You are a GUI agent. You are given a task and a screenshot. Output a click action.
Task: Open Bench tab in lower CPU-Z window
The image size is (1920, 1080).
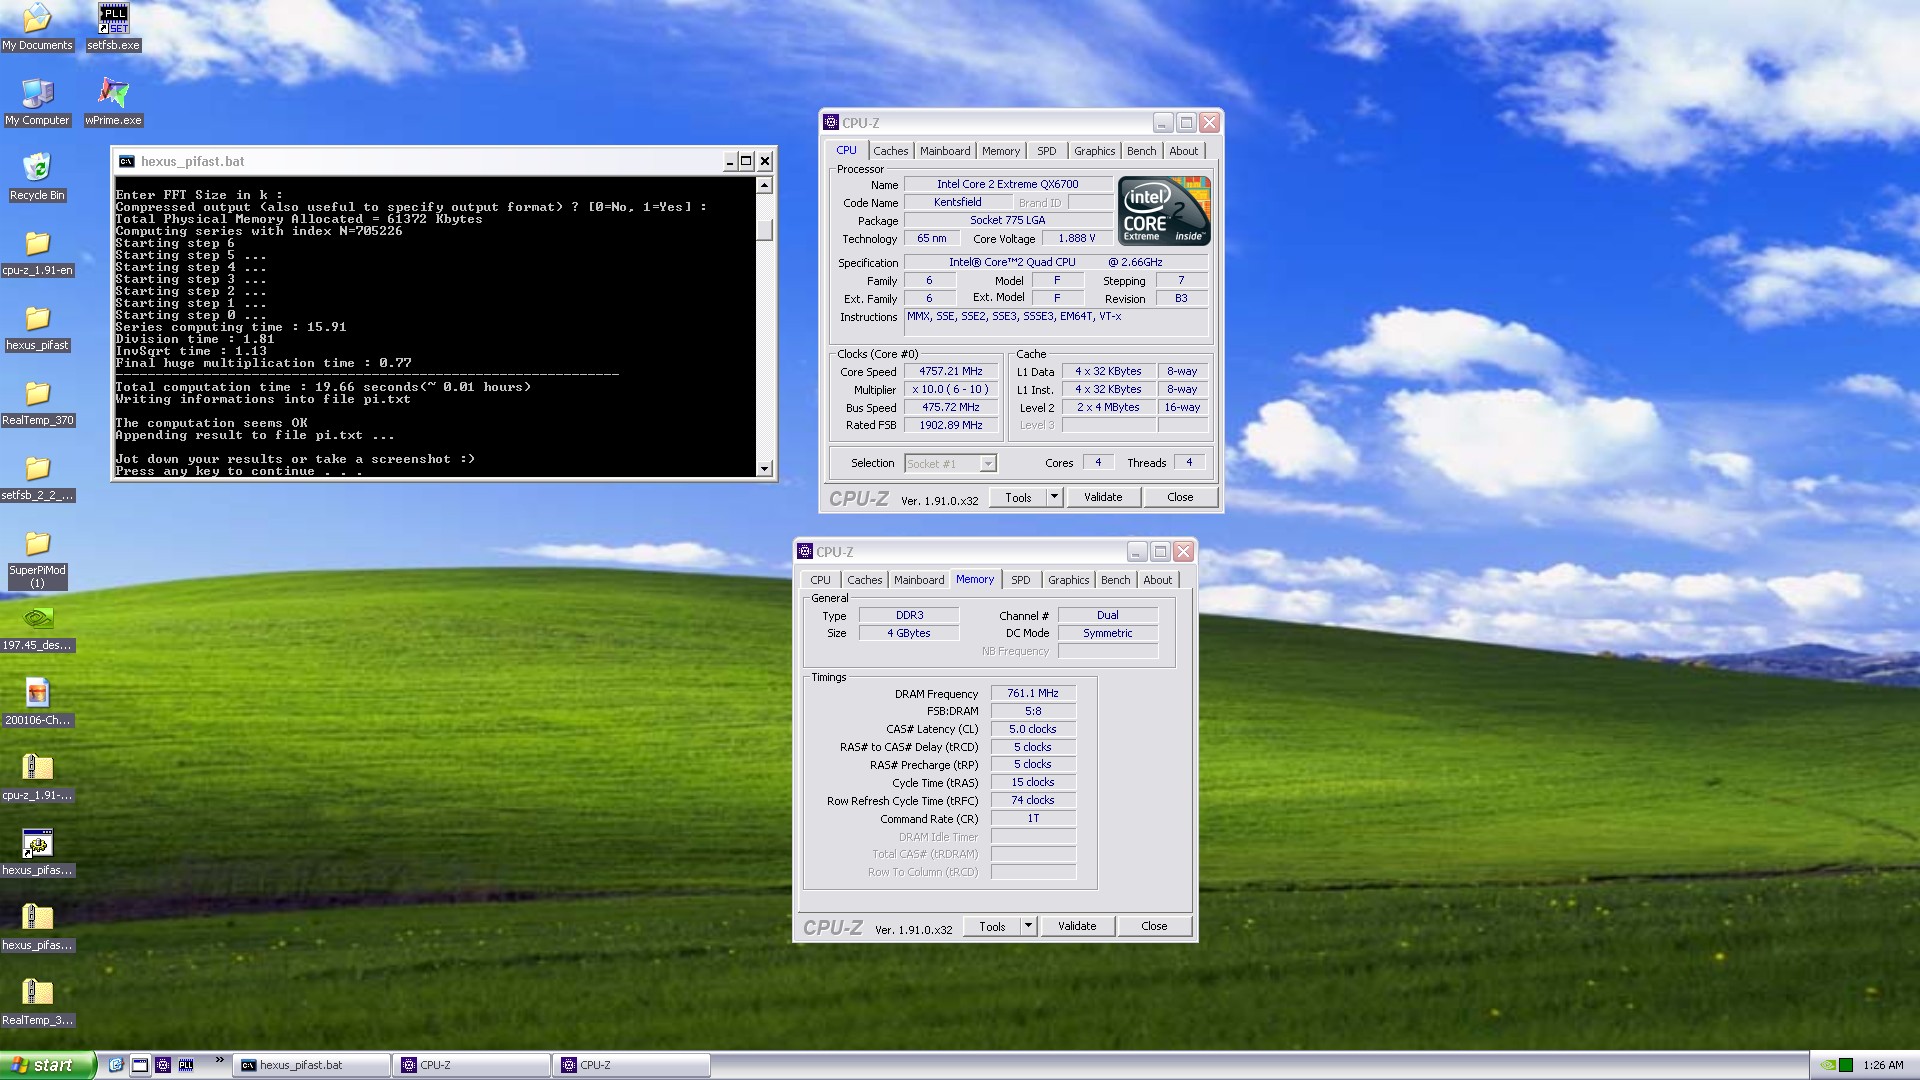[x=1115, y=580]
